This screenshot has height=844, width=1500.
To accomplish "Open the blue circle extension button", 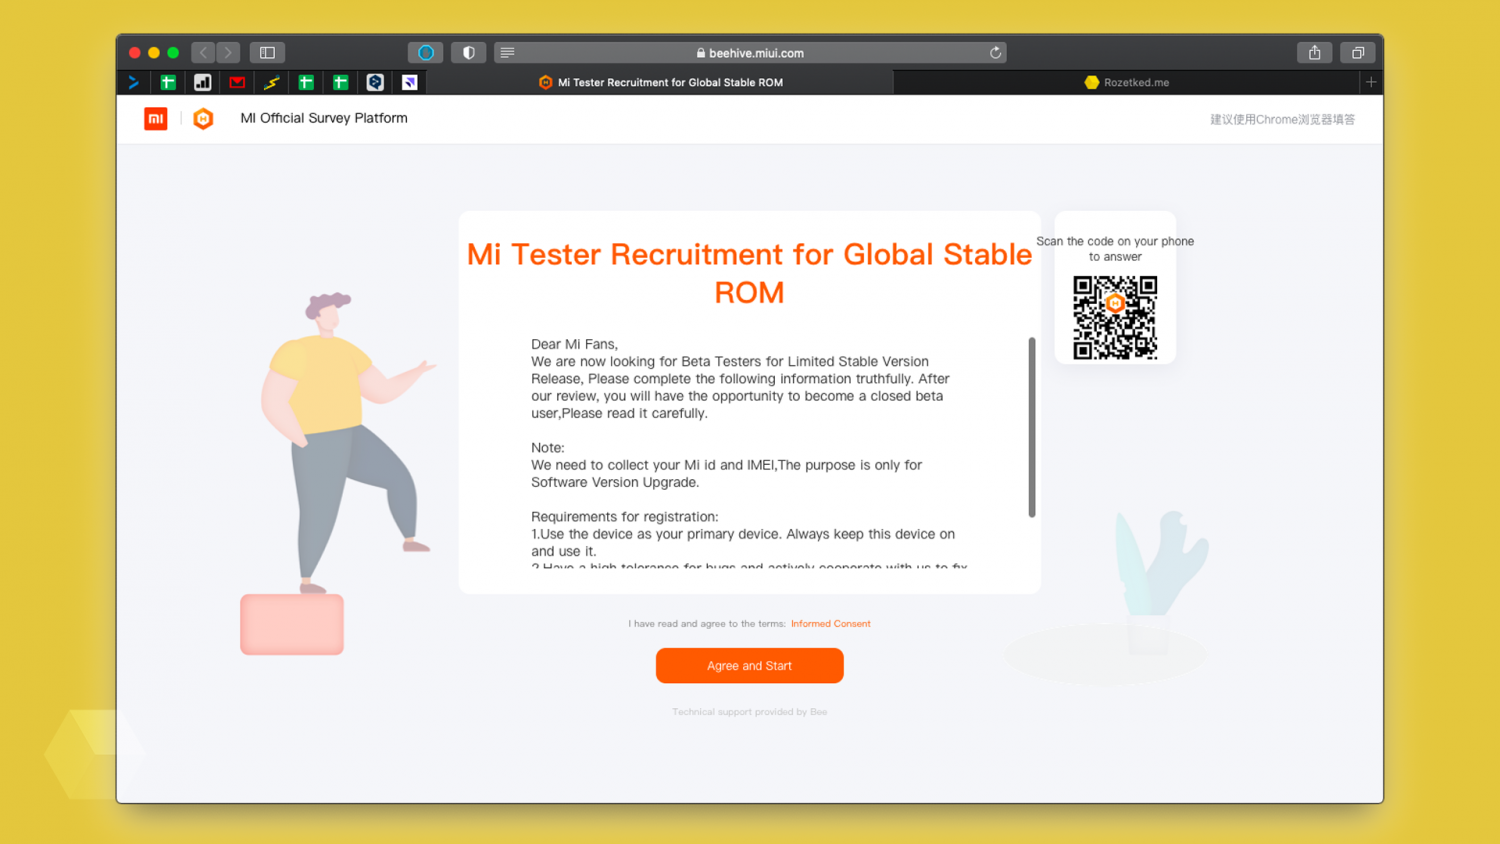I will [425, 52].
